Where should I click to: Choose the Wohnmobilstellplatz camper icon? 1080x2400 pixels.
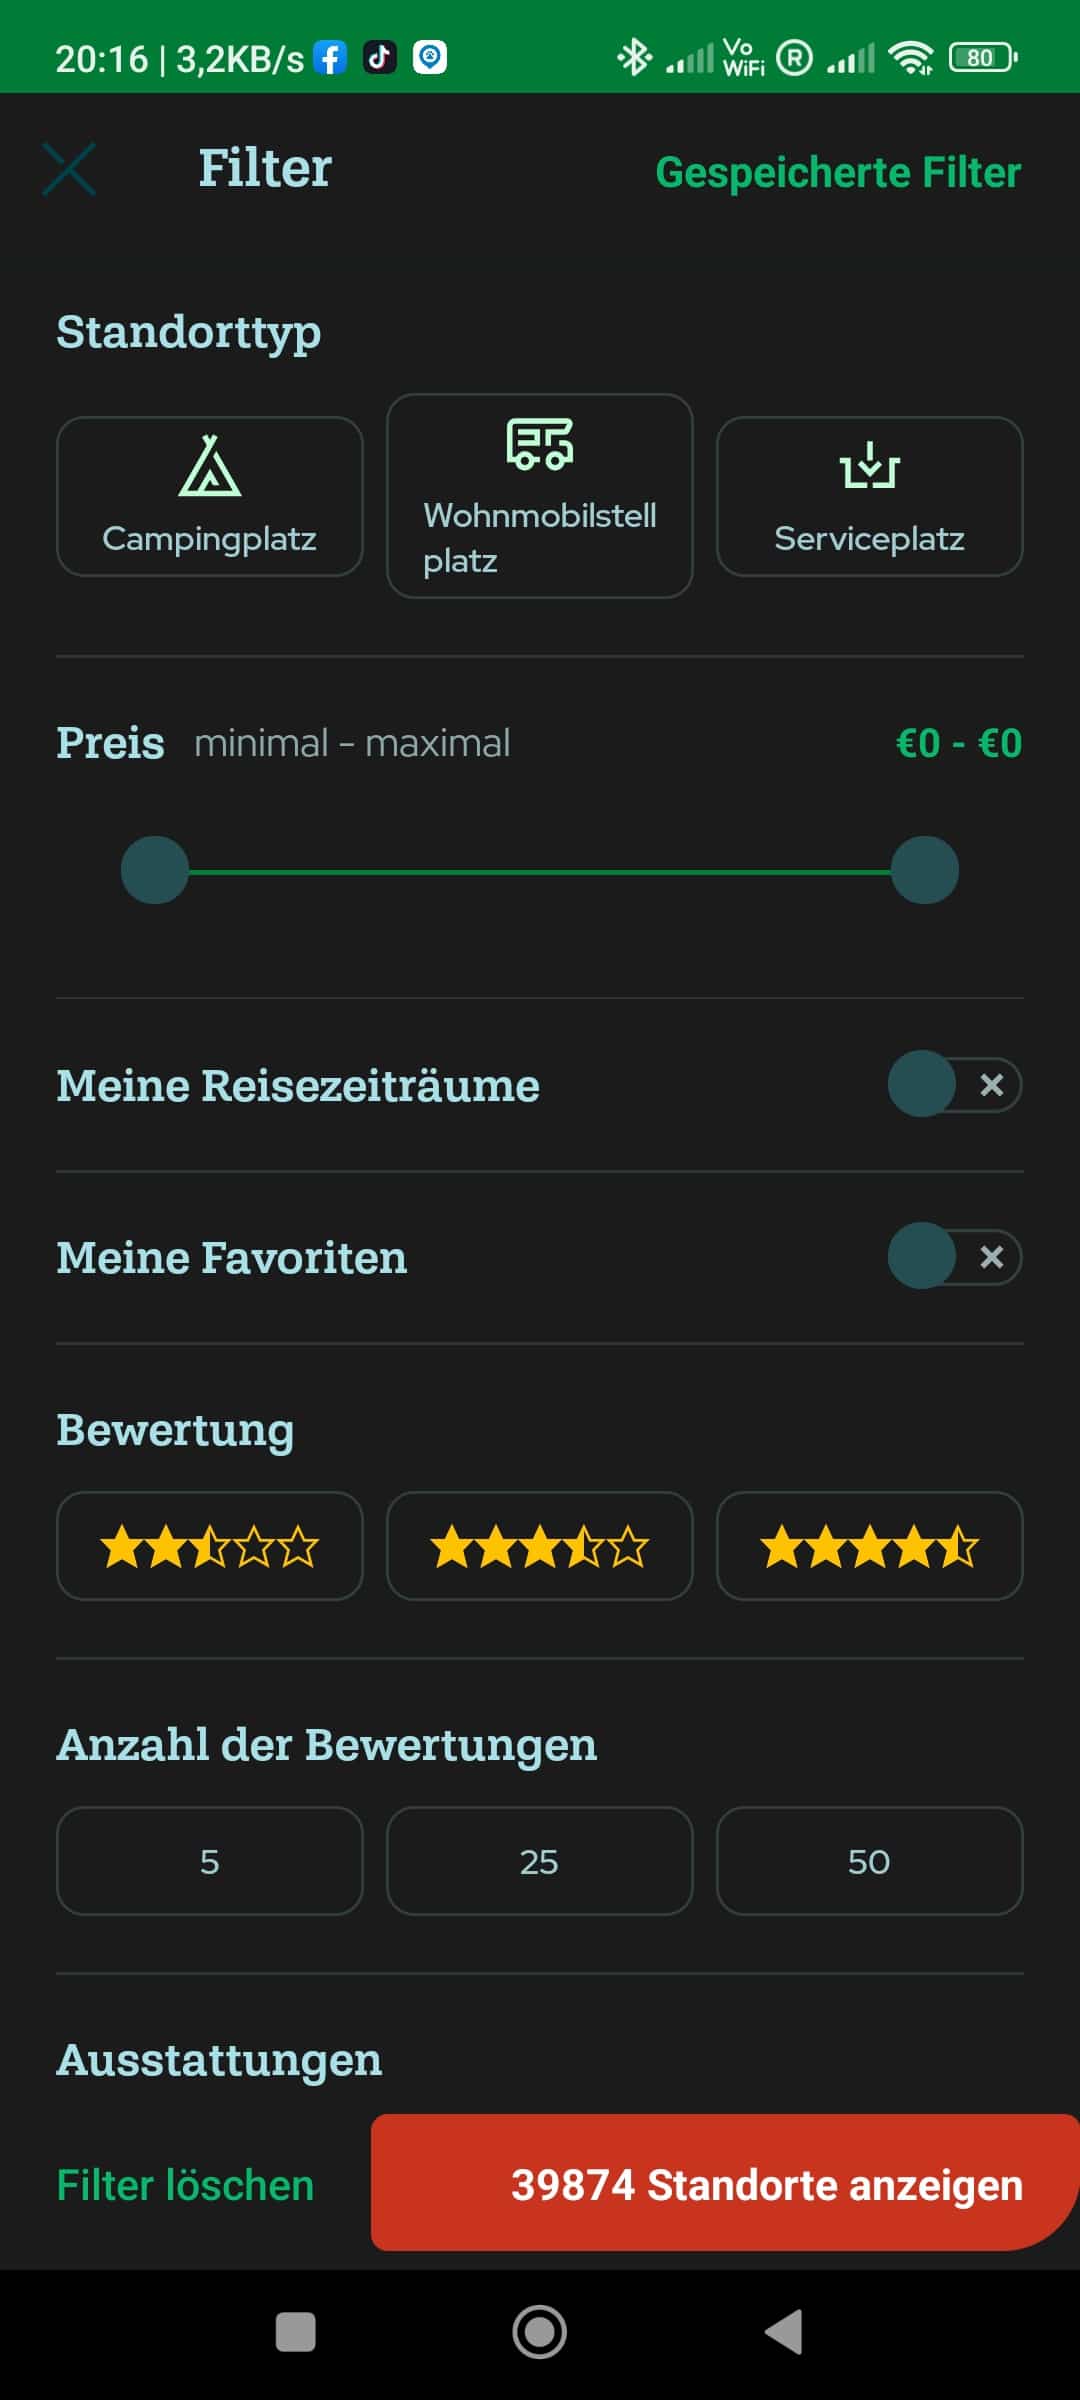click(540, 443)
